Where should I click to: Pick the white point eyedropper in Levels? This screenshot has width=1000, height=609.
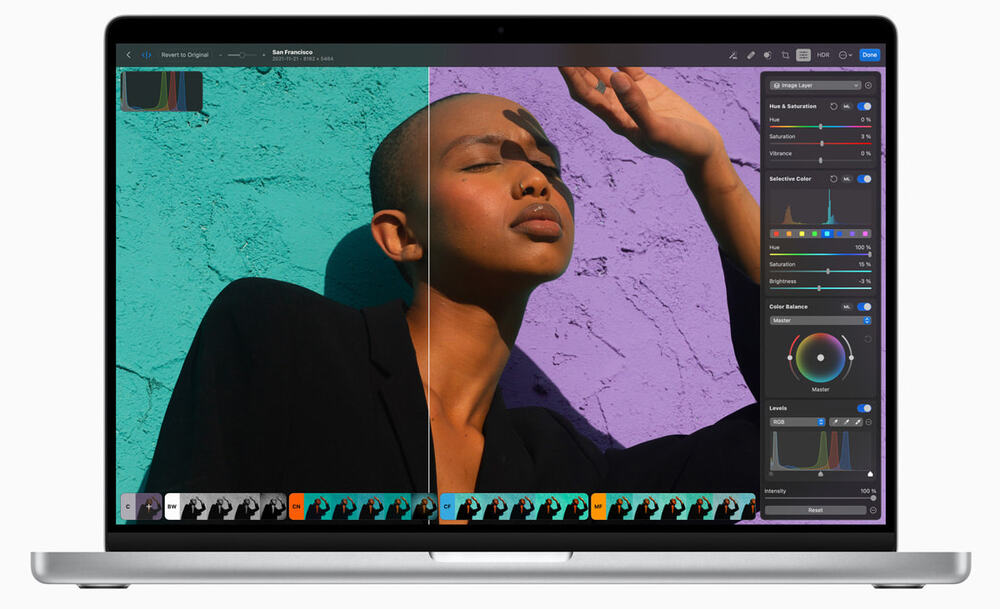click(858, 422)
